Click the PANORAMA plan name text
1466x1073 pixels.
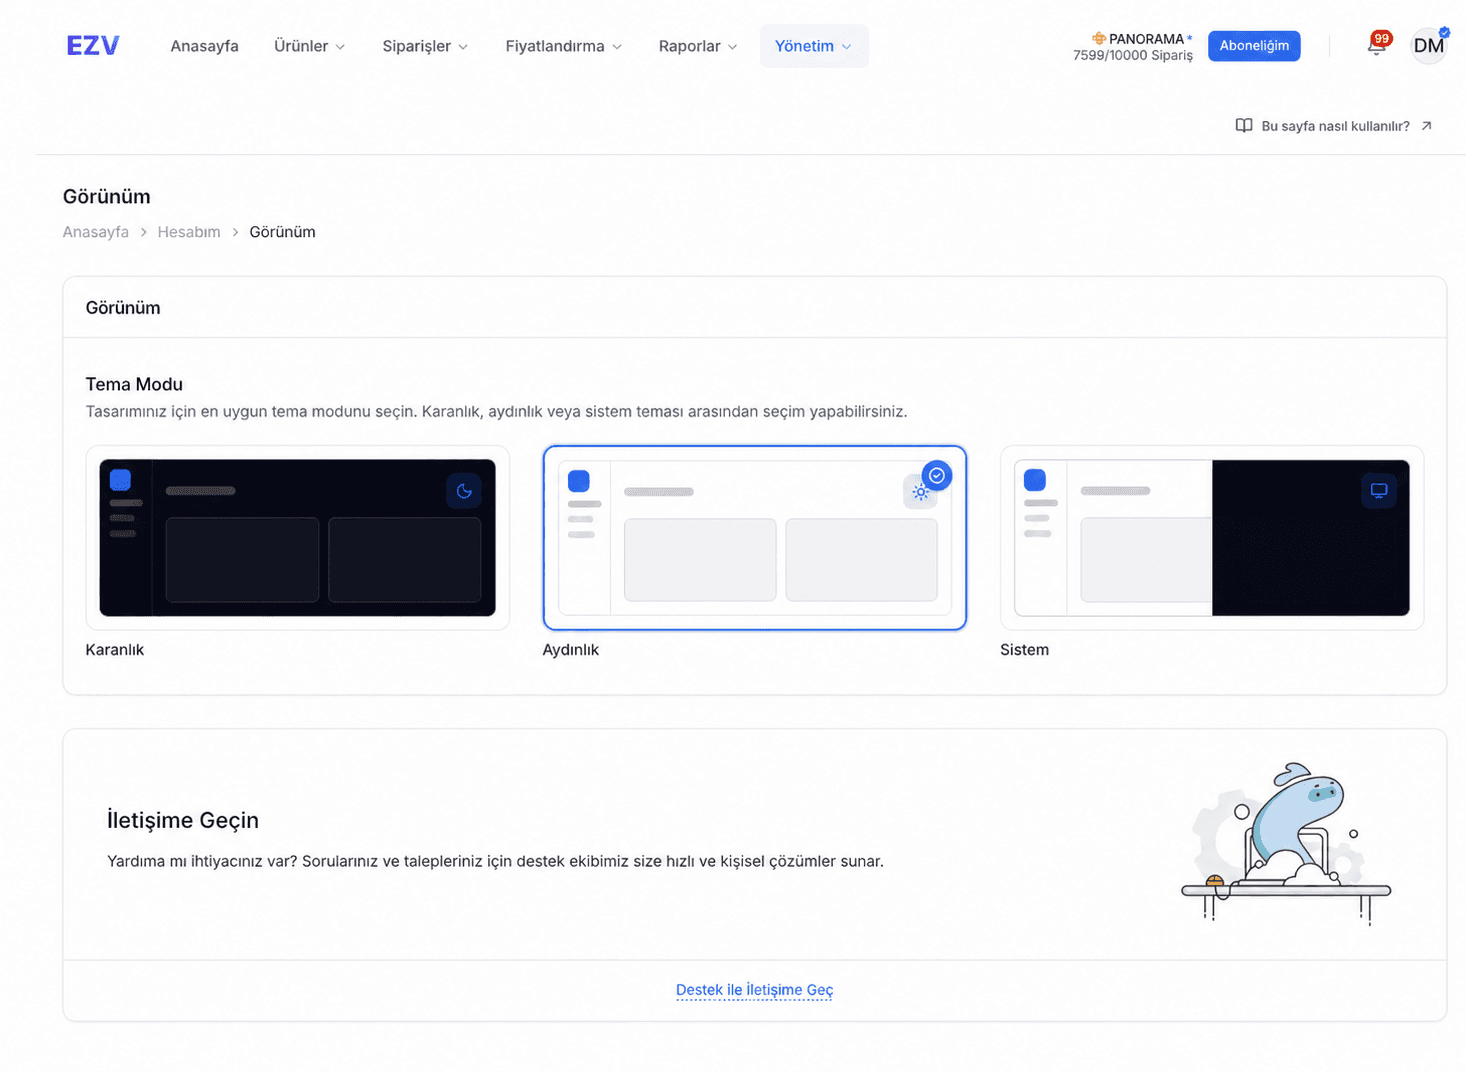tap(1146, 39)
